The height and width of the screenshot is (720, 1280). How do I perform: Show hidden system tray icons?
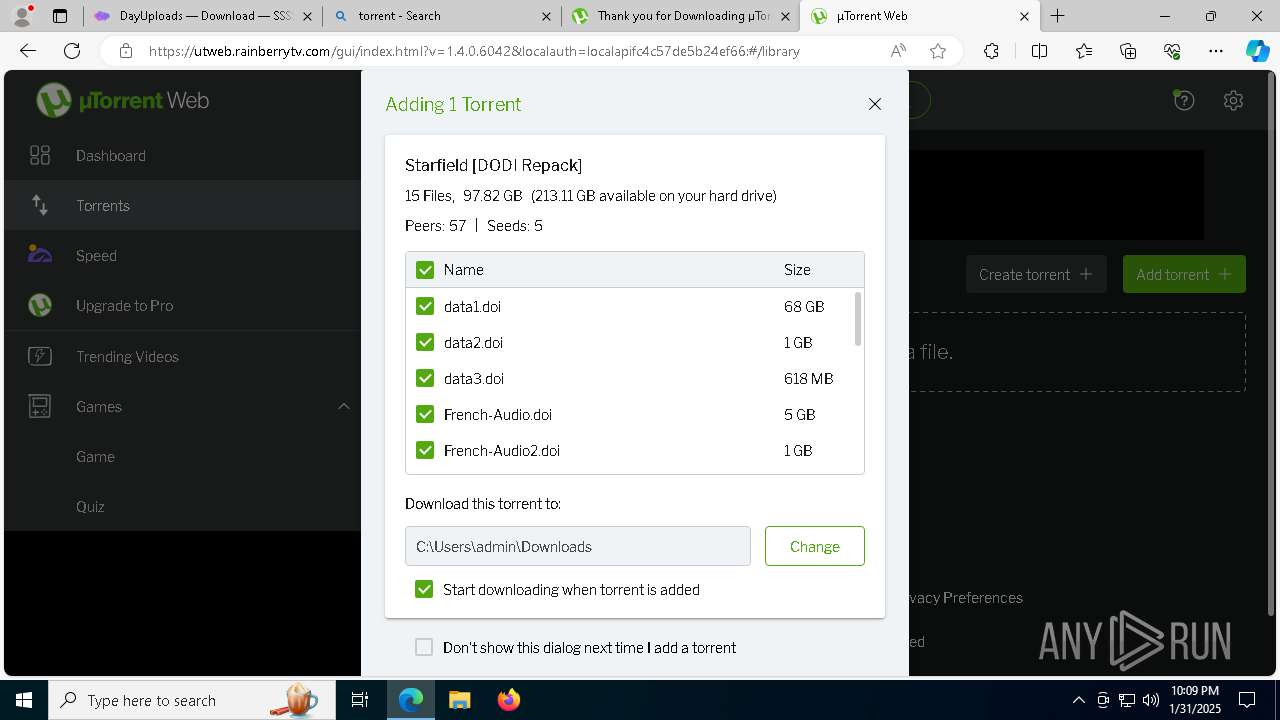[x=1078, y=700]
